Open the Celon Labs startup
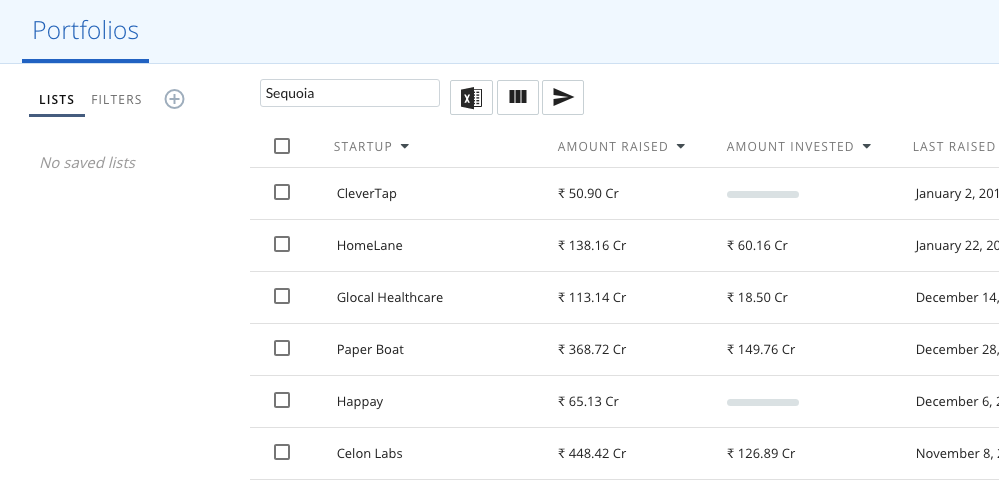The width and height of the screenshot is (999, 489). [x=370, y=454]
